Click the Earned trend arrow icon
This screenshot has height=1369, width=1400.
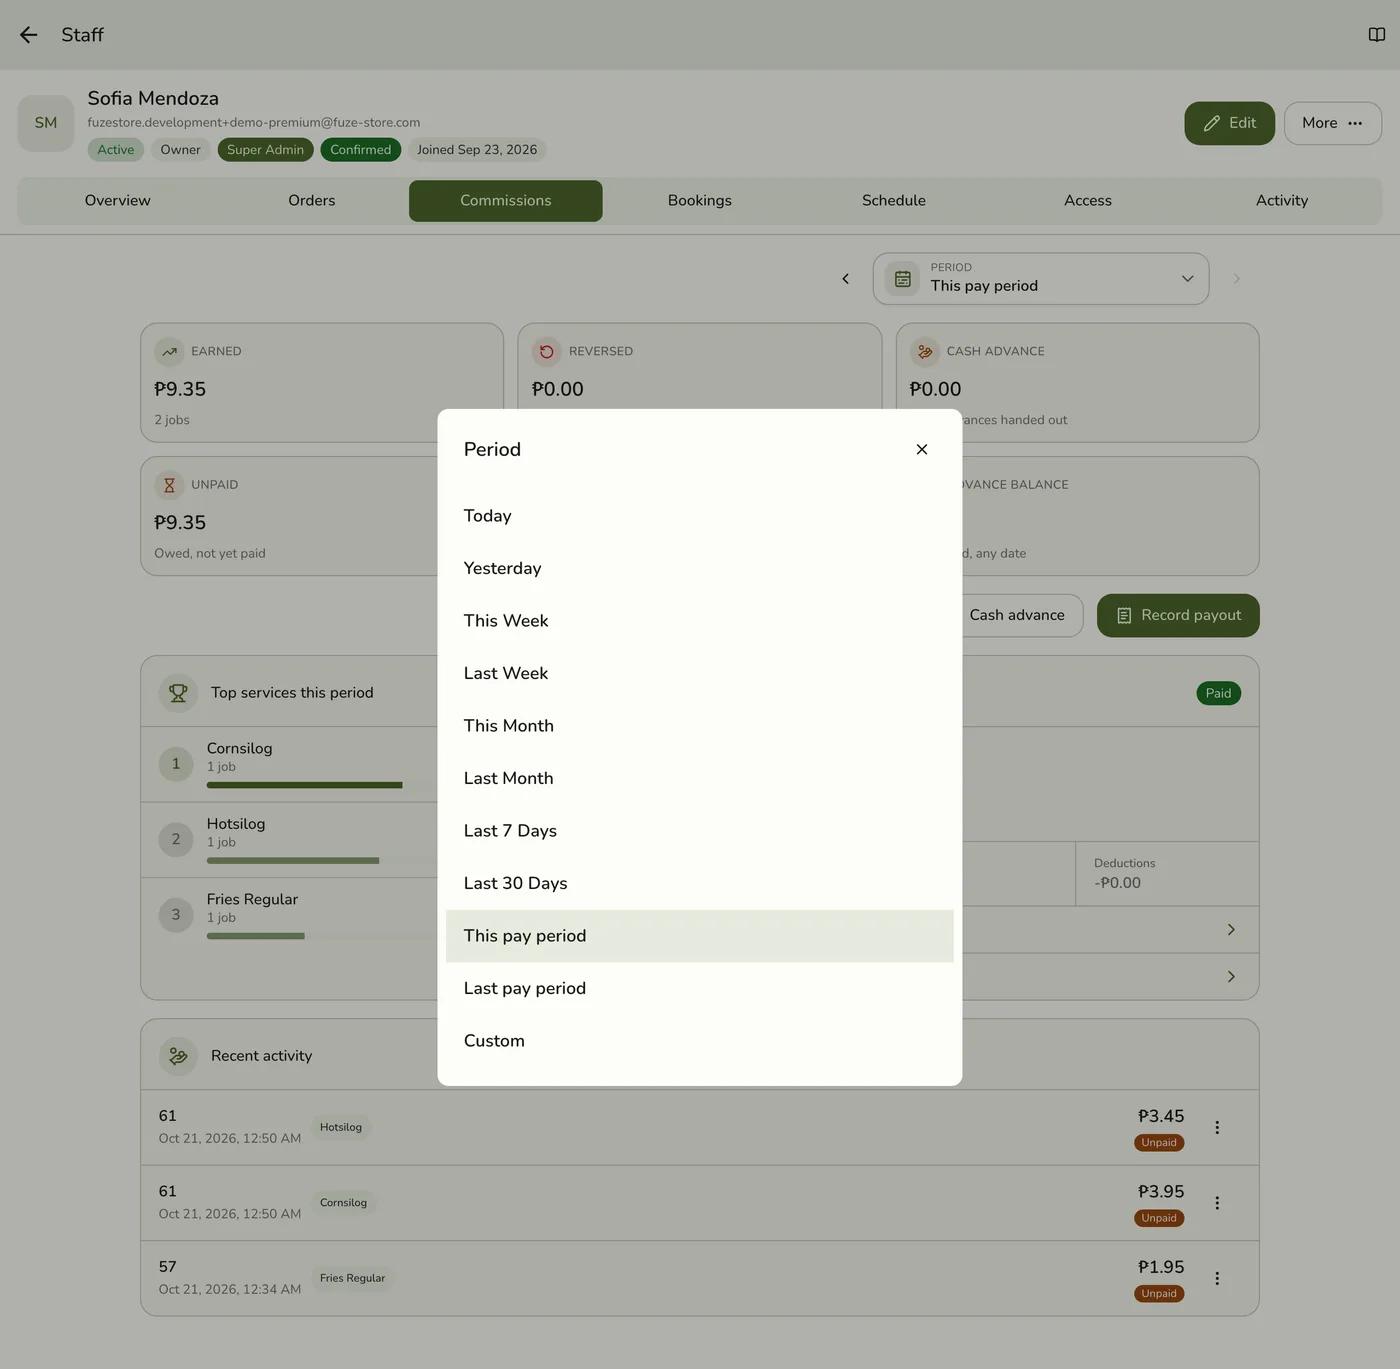coord(170,351)
